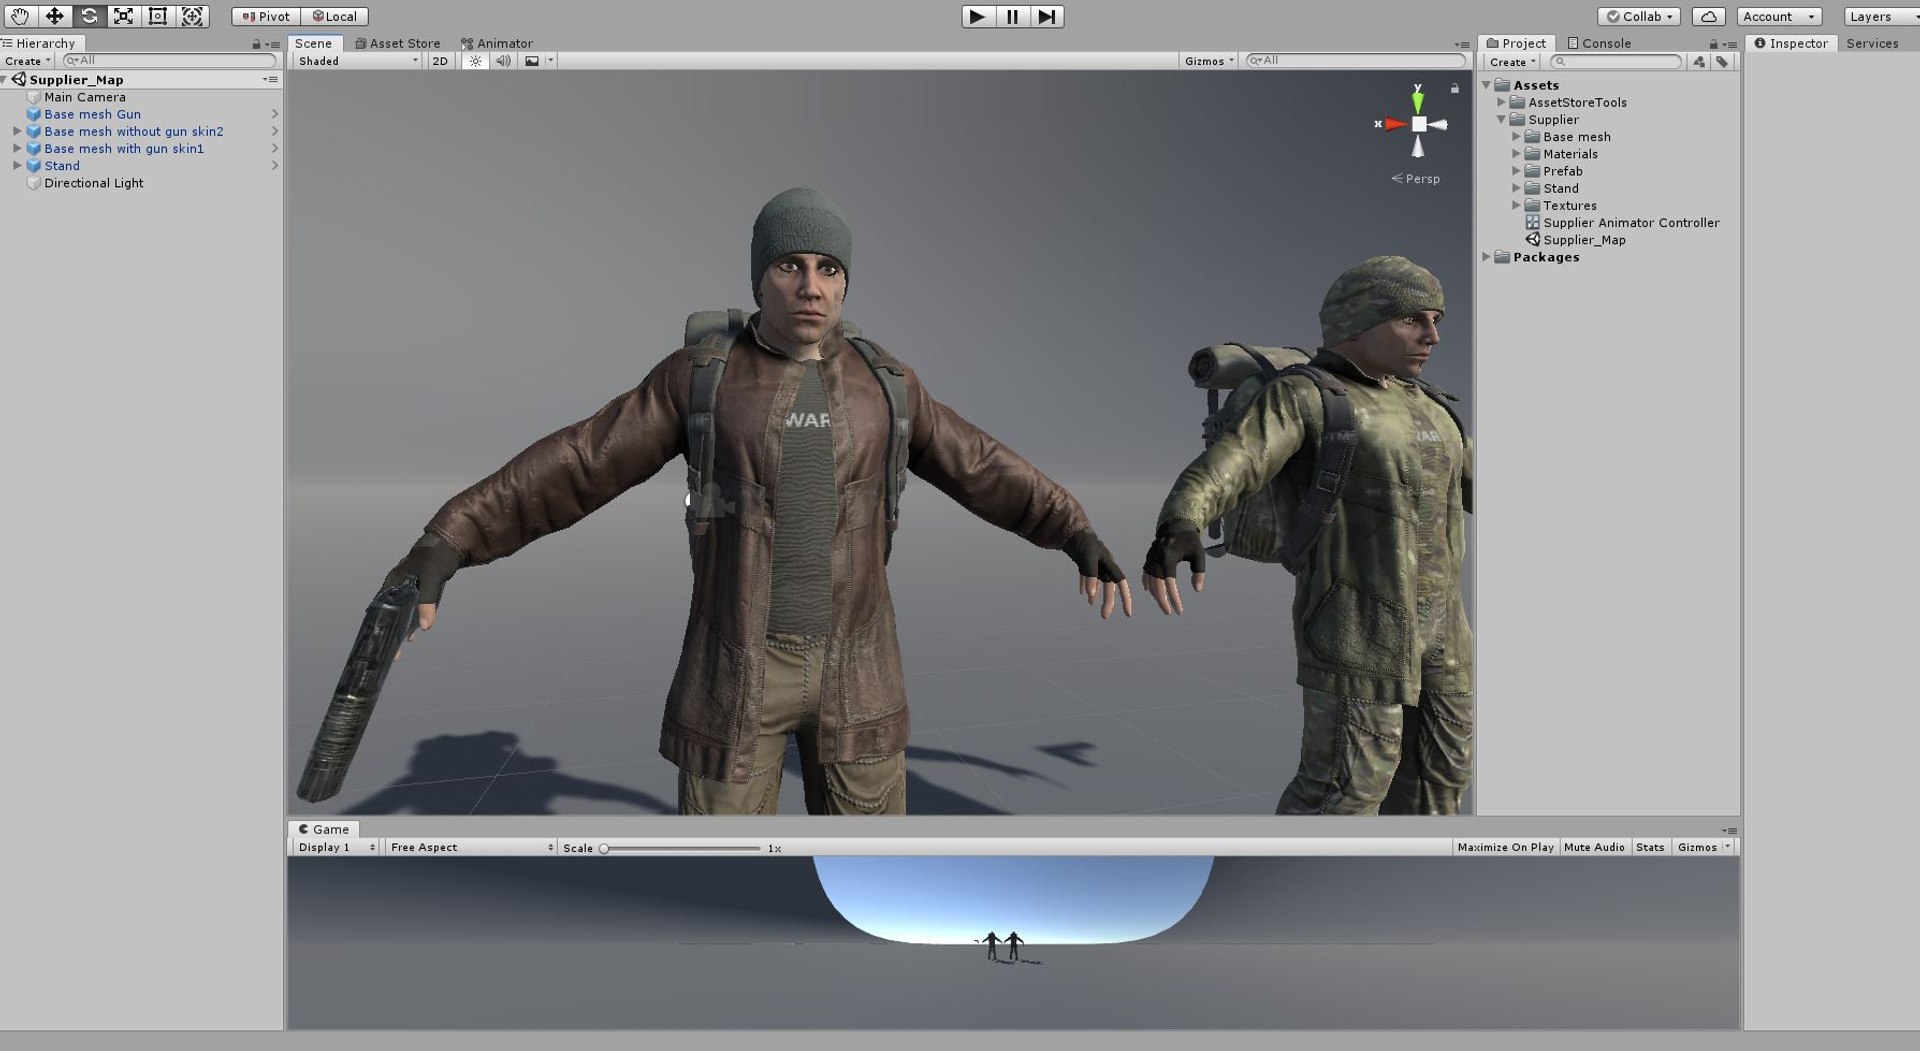Open Free Aspect dropdown
This screenshot has width=1920, height=1051.
click(471, 847)
